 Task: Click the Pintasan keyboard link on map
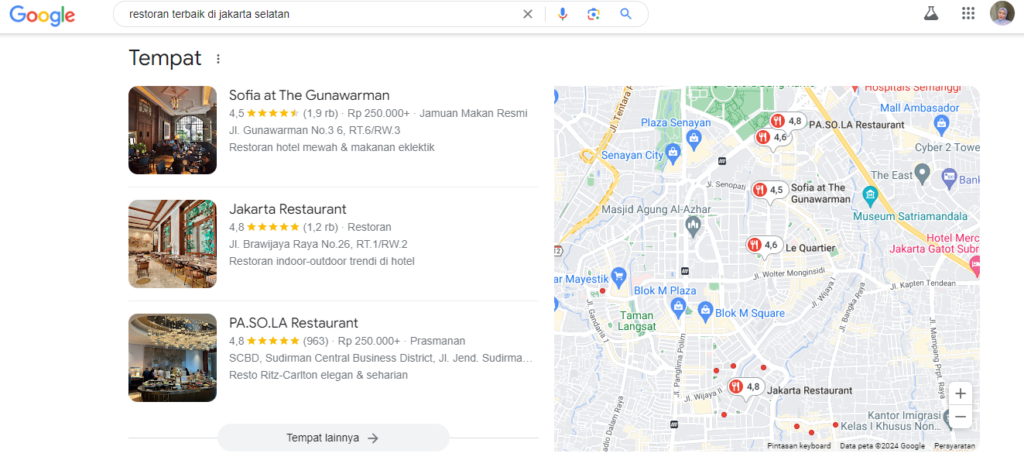point(799,446)
